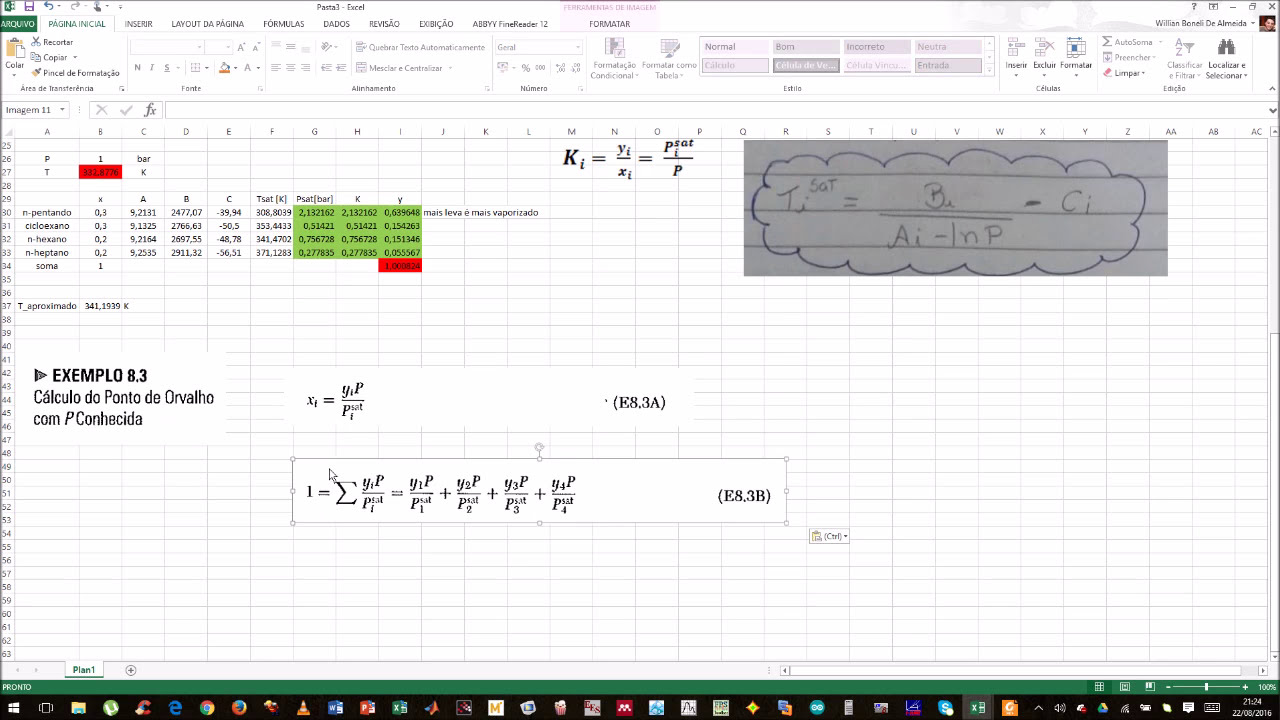Select the Plan1 sheet tab
1280x720 pixels.
pyautogui.click(x=83, y=670)
